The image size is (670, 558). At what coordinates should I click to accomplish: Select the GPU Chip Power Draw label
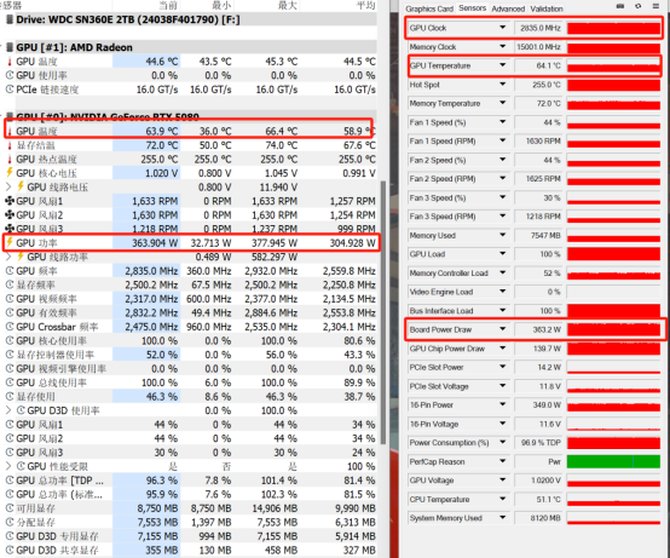(x=447, y=348)
